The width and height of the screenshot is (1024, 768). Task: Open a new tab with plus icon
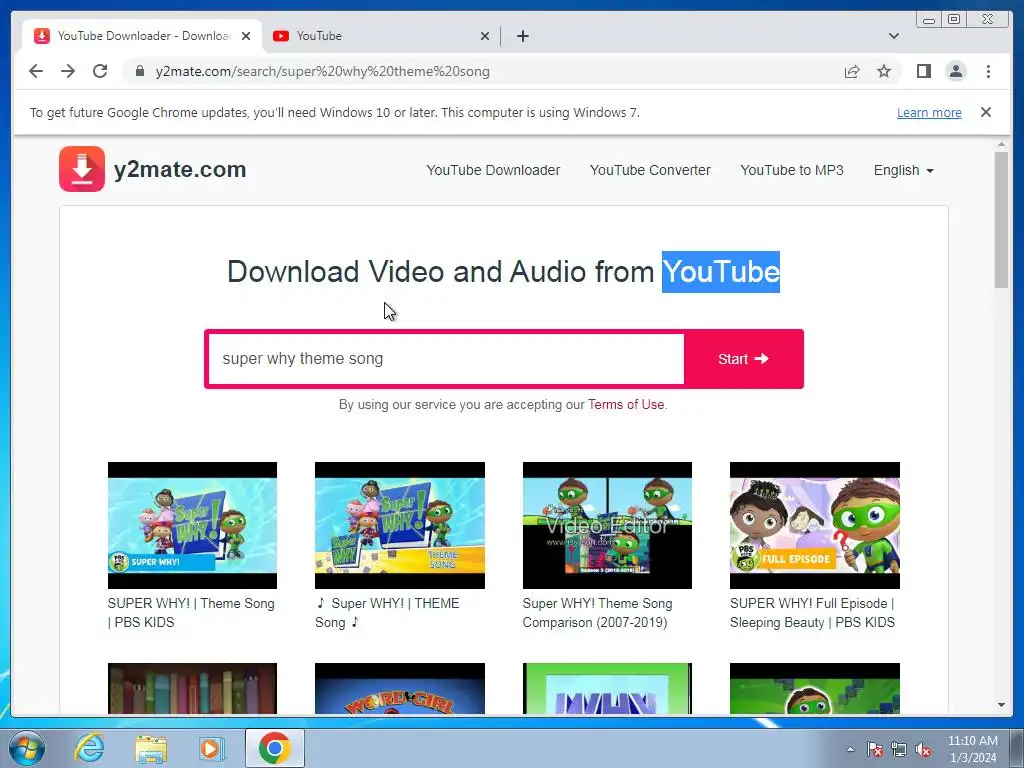click(x=522, y=36)
